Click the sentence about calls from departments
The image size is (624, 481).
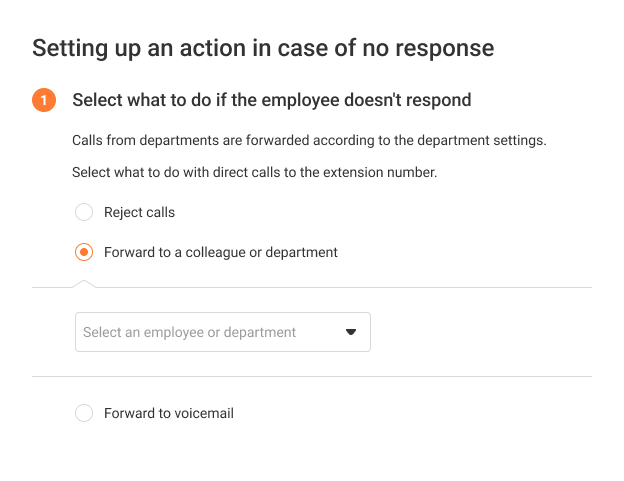(309, 140)
